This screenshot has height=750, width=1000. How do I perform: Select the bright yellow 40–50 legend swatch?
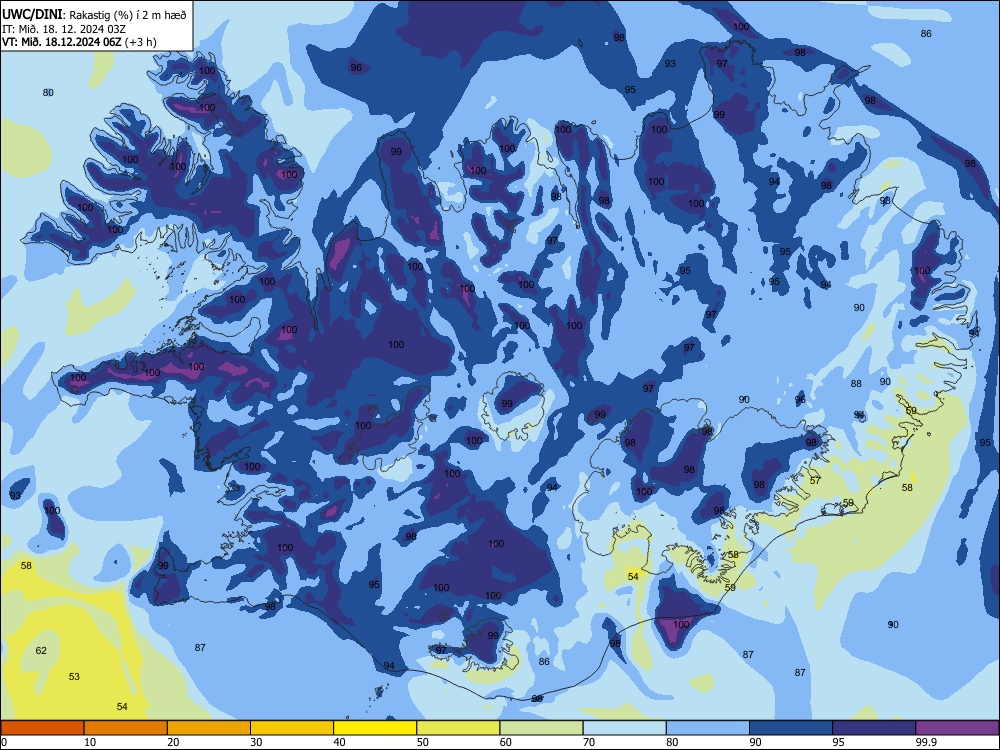[x=375, y=728]
